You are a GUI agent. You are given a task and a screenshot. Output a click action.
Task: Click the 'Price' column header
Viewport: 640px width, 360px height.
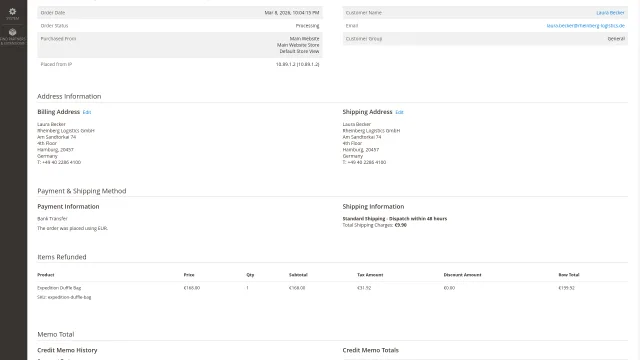pyautogui.click(x=189, y=275)
